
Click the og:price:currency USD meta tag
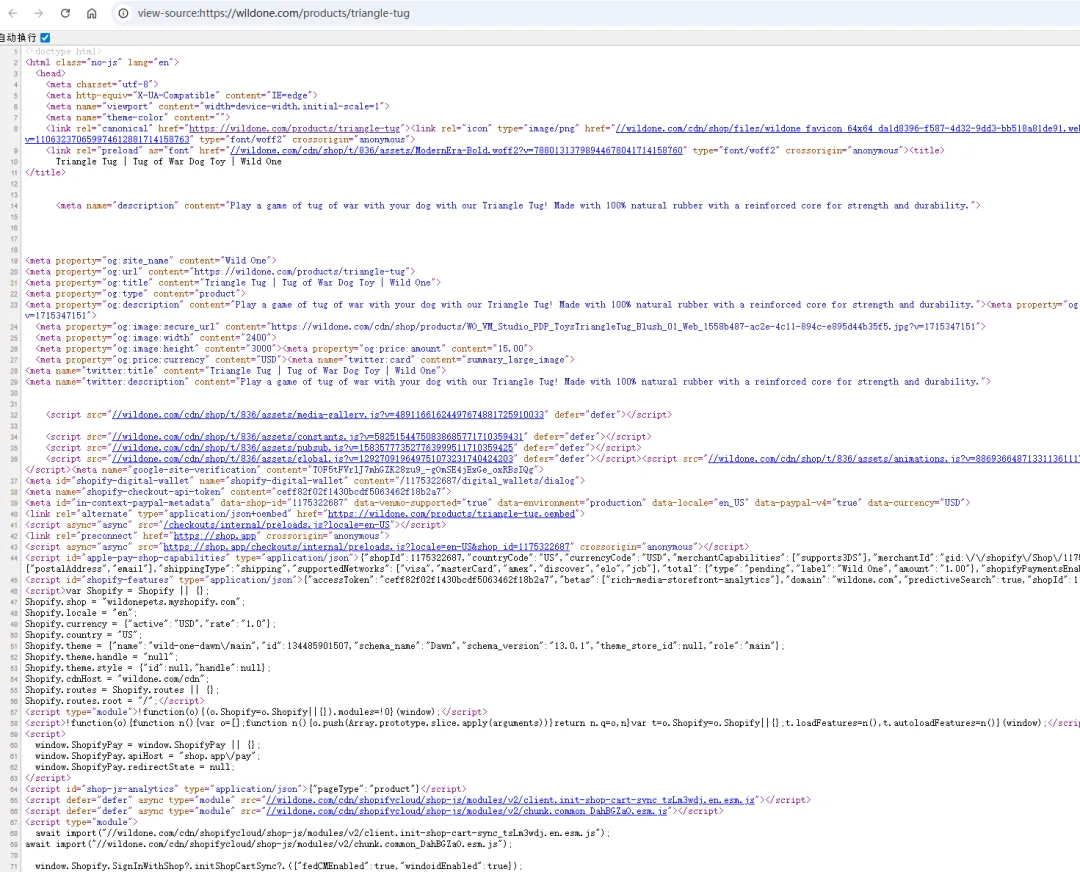tap(161, 360)
